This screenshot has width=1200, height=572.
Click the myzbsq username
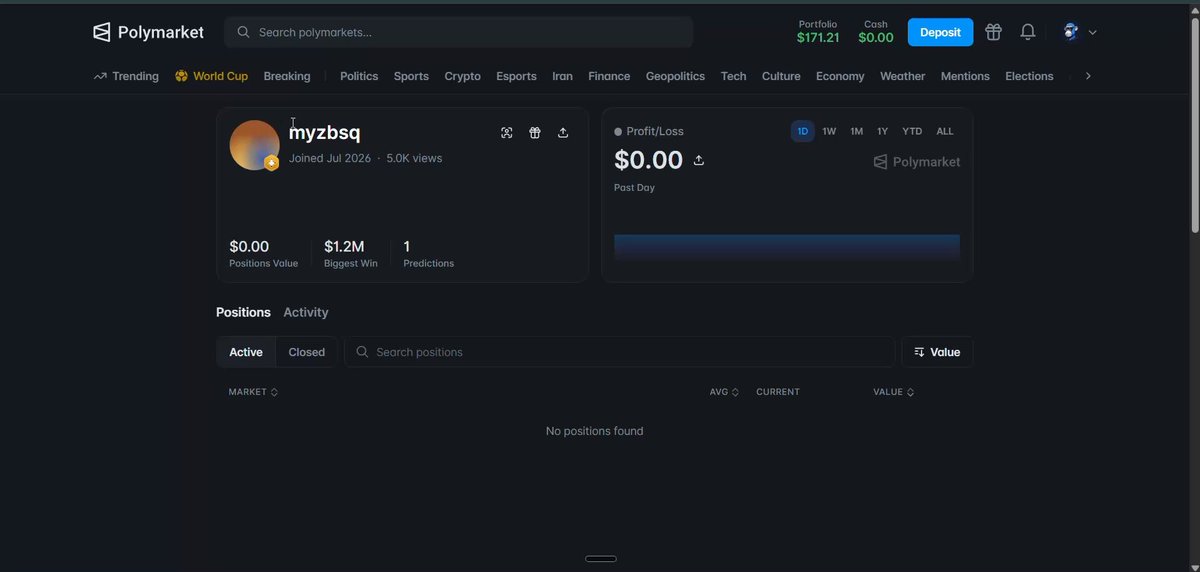tap(325, 132)
